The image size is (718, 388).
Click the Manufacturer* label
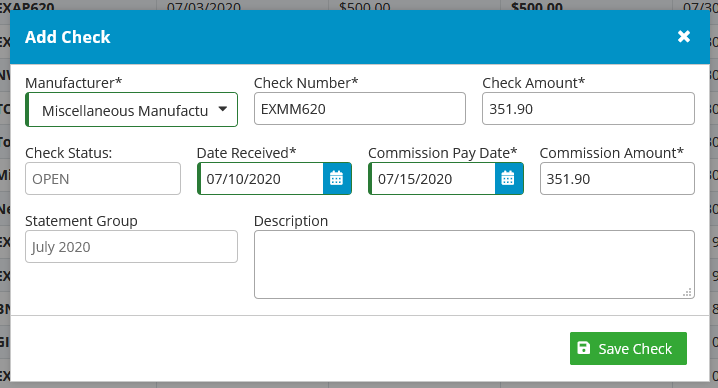(x=74, y=83)
